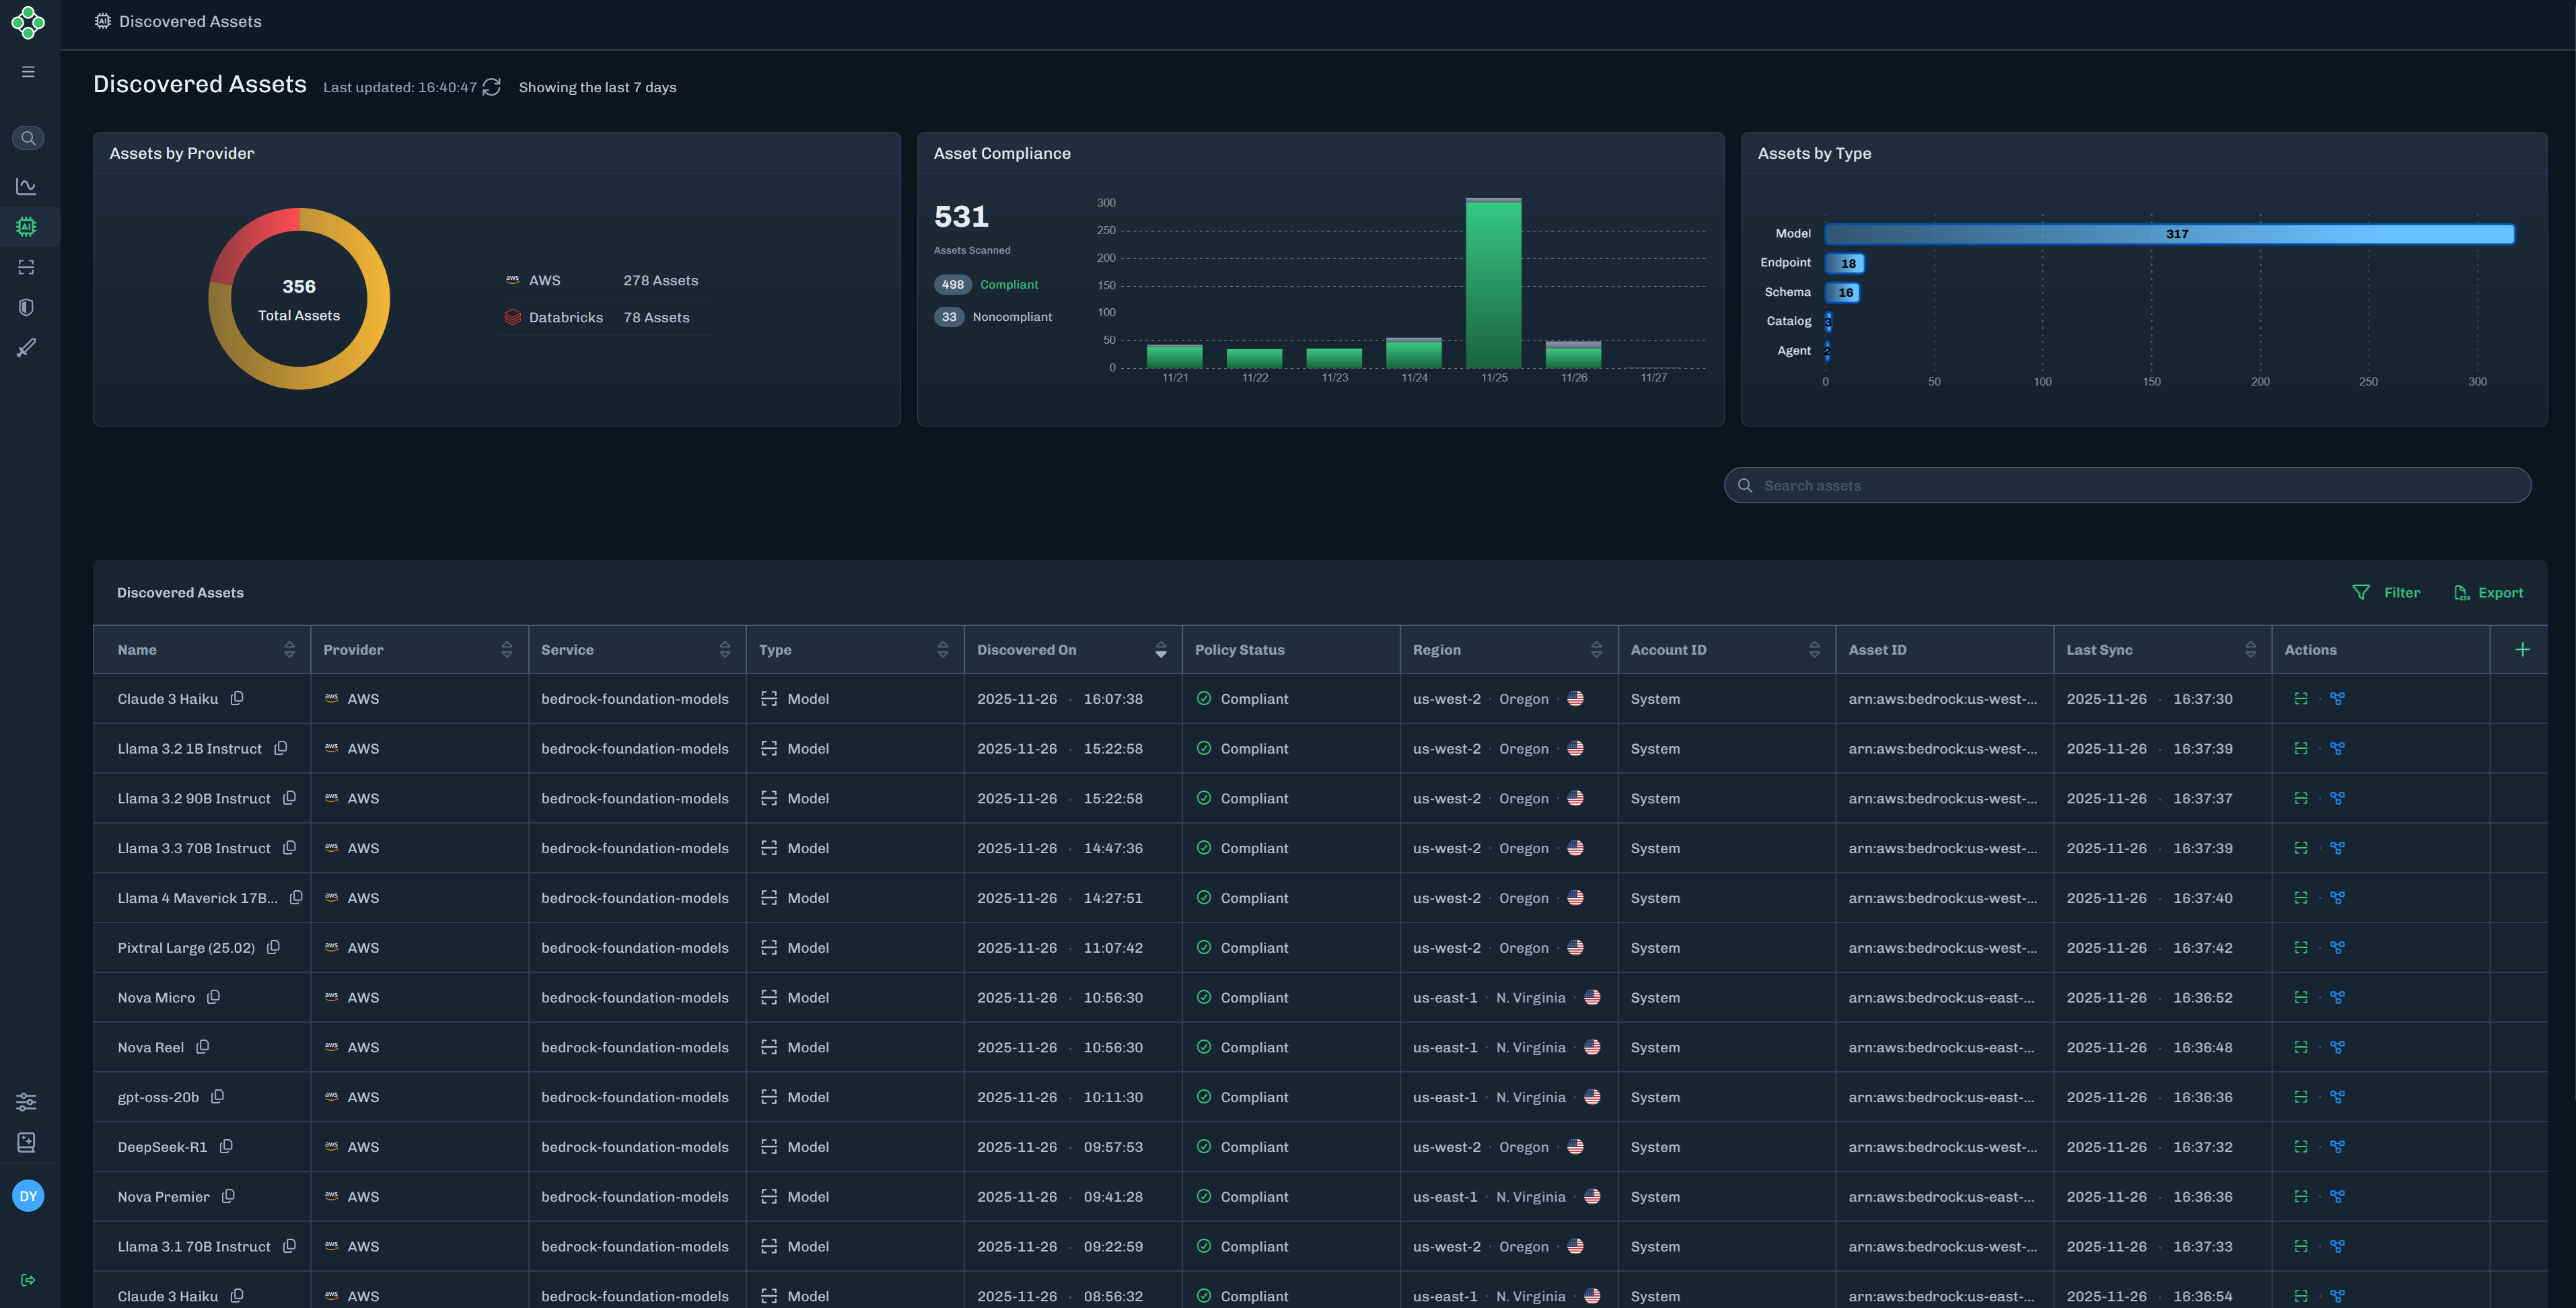Open the sword red-teaming sidebar icon
Image resolution: width=2576 pixels, height=1308 pixels.
point(27,348)
